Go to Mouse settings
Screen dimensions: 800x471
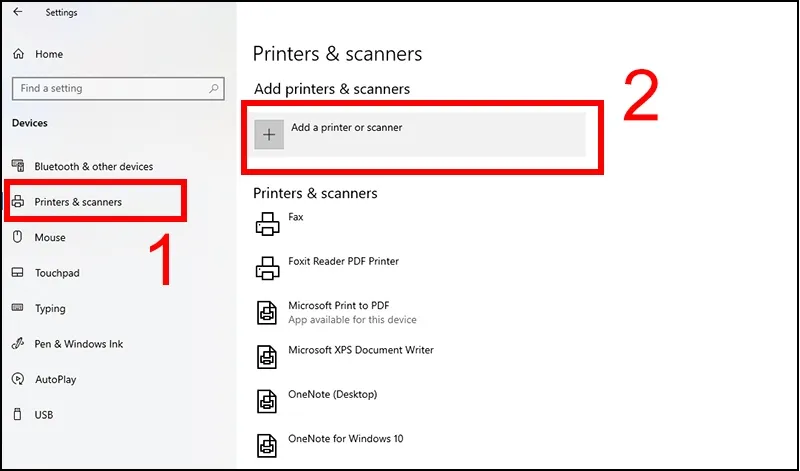50,238
